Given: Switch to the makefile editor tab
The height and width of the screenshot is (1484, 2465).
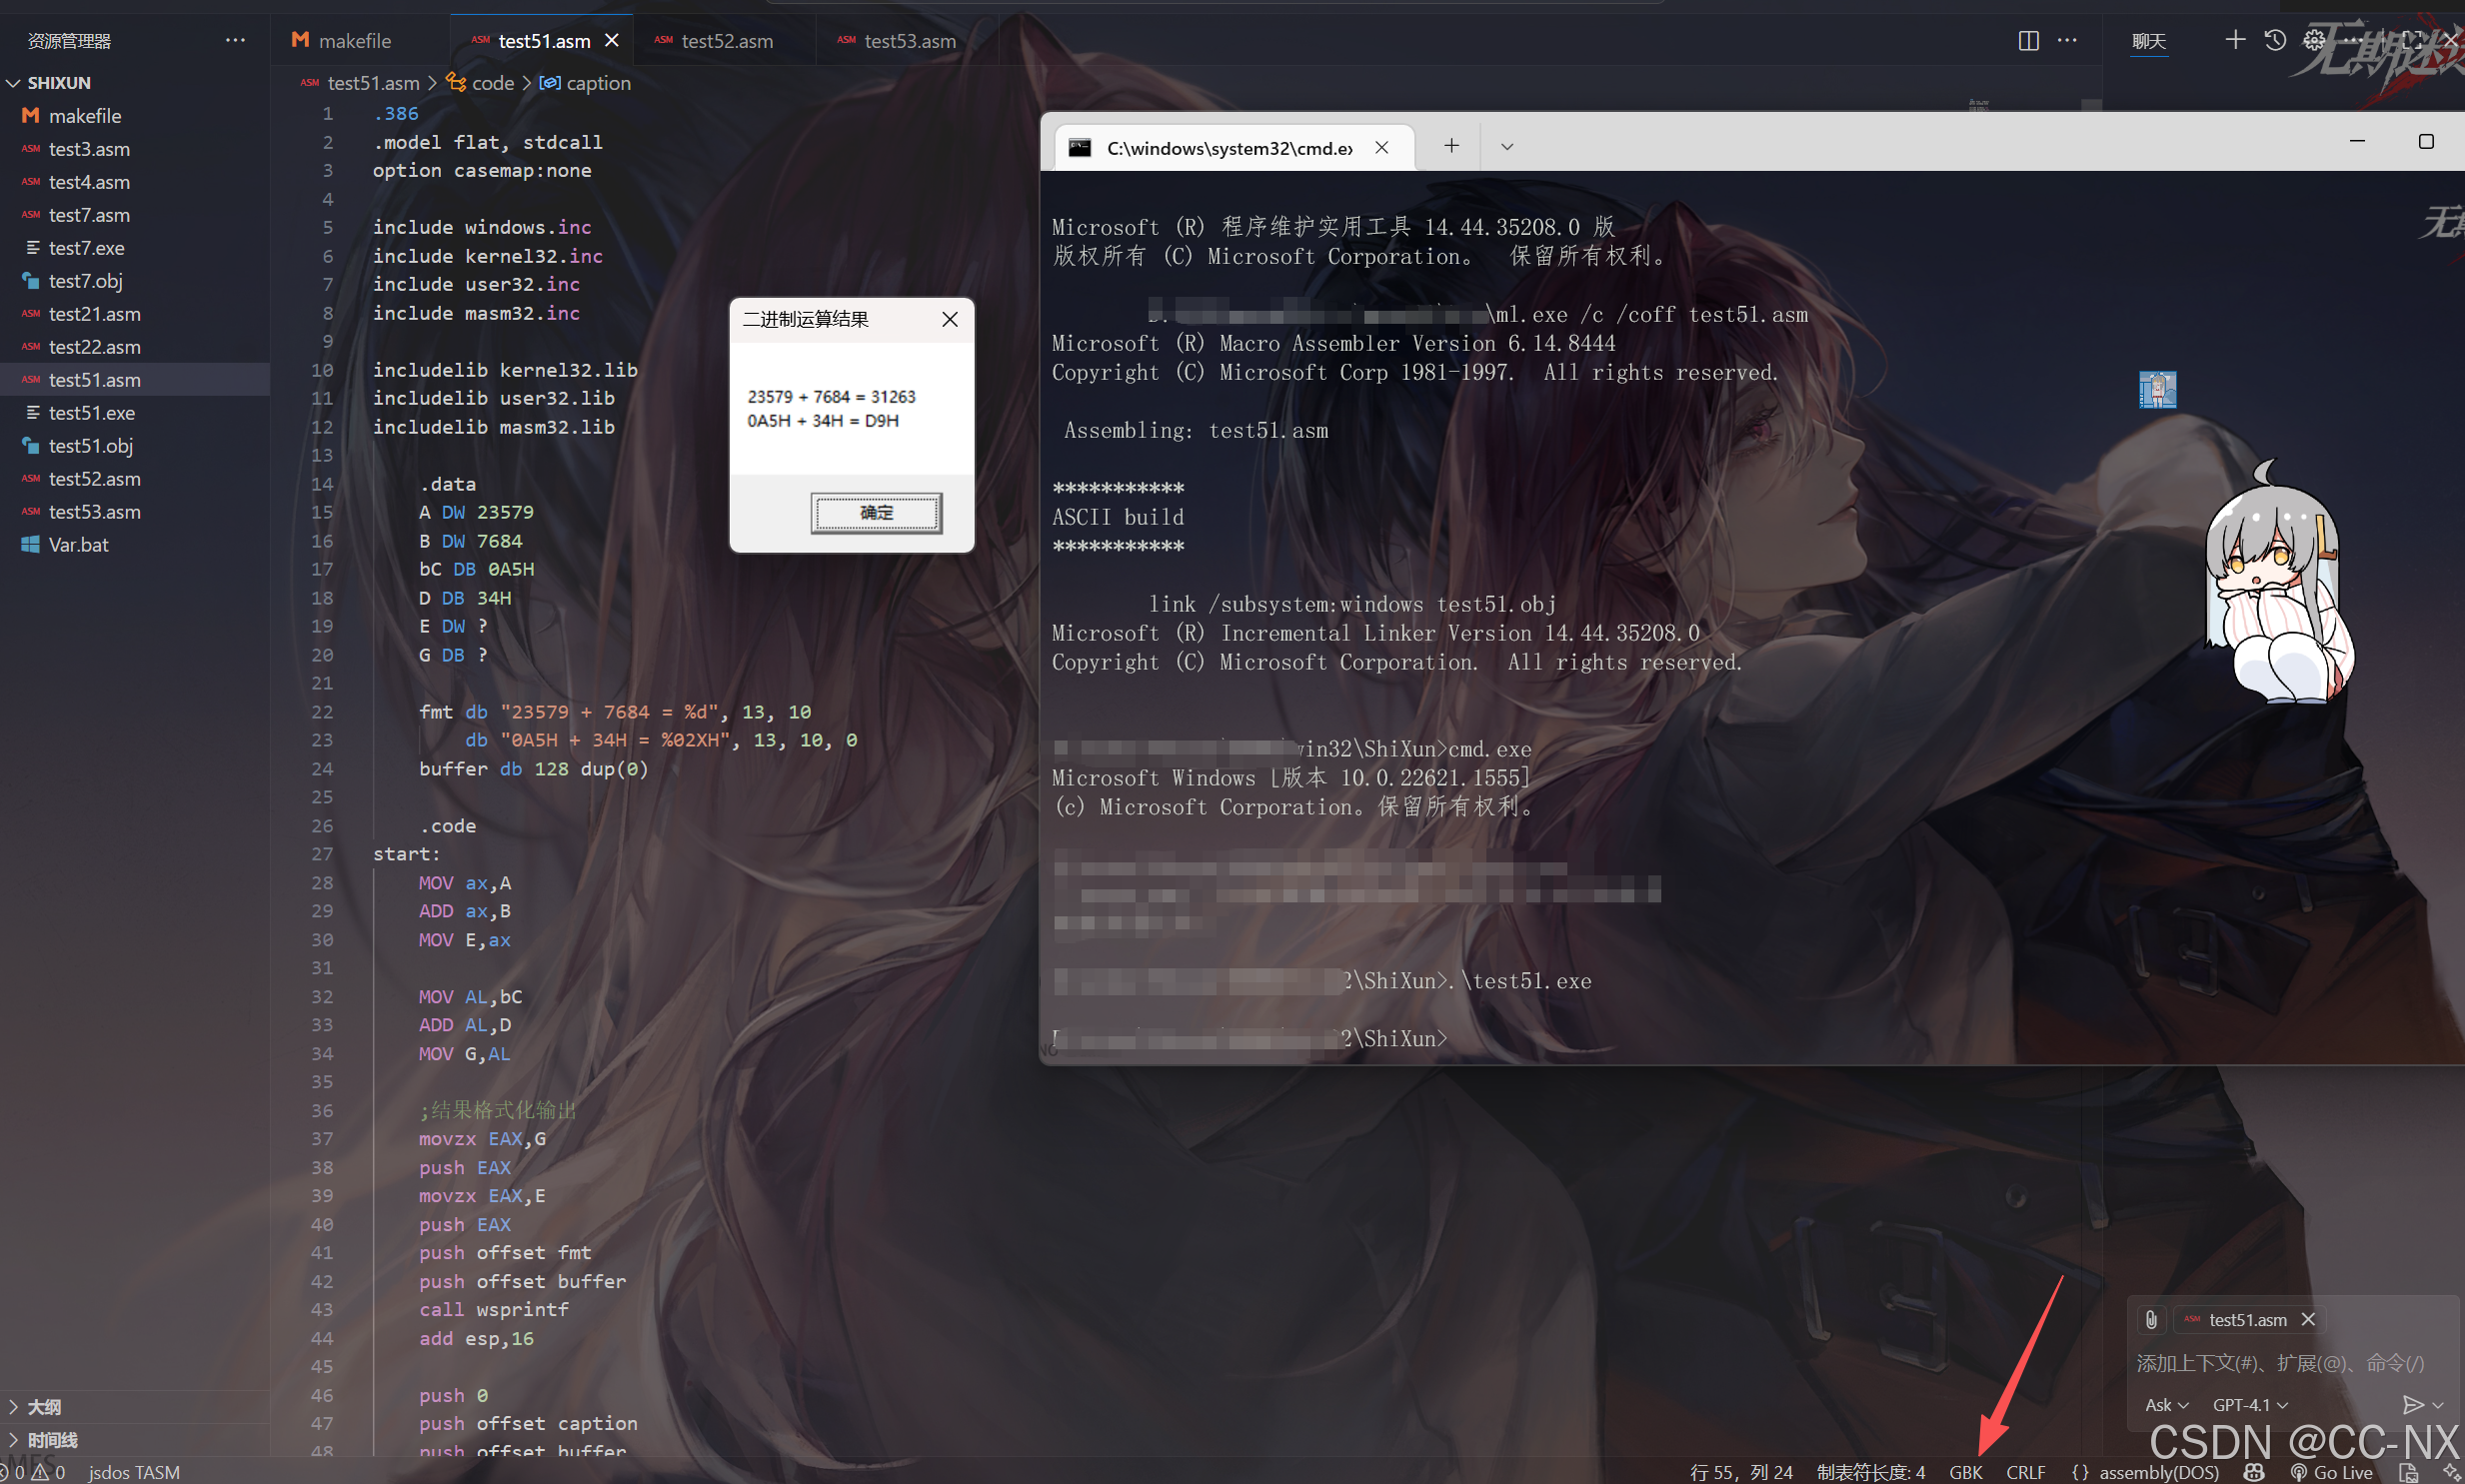Looking at the screenshot, I should click(x=354, y=41).
